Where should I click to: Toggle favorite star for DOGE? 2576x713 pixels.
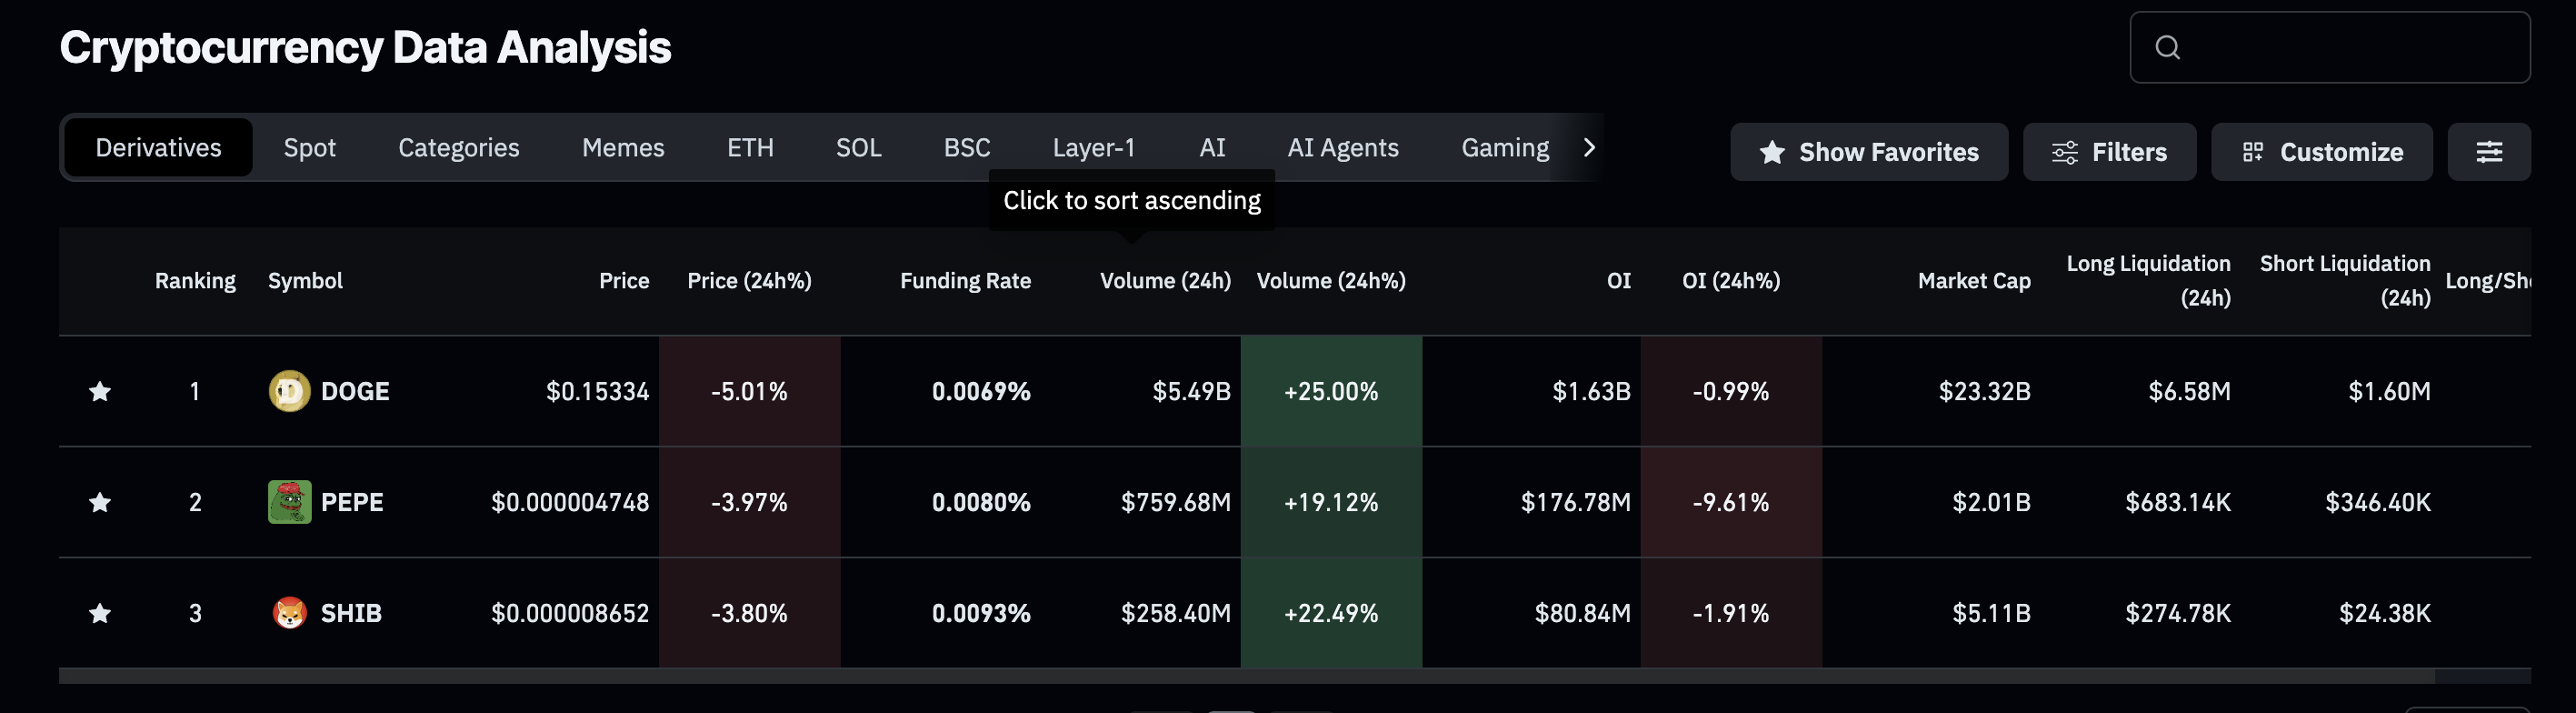[x=100, y=391]
